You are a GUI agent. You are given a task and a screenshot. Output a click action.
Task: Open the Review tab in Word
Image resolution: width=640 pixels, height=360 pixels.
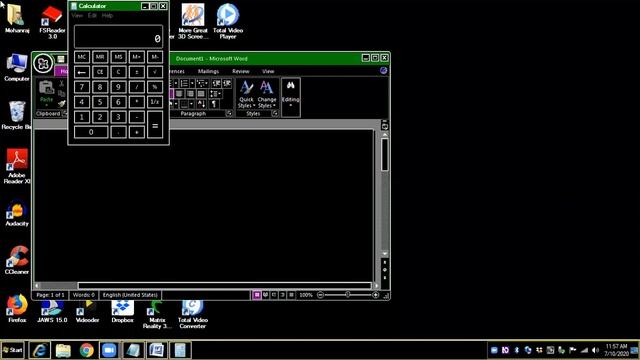pyautogui.click(x=240, y=71)
